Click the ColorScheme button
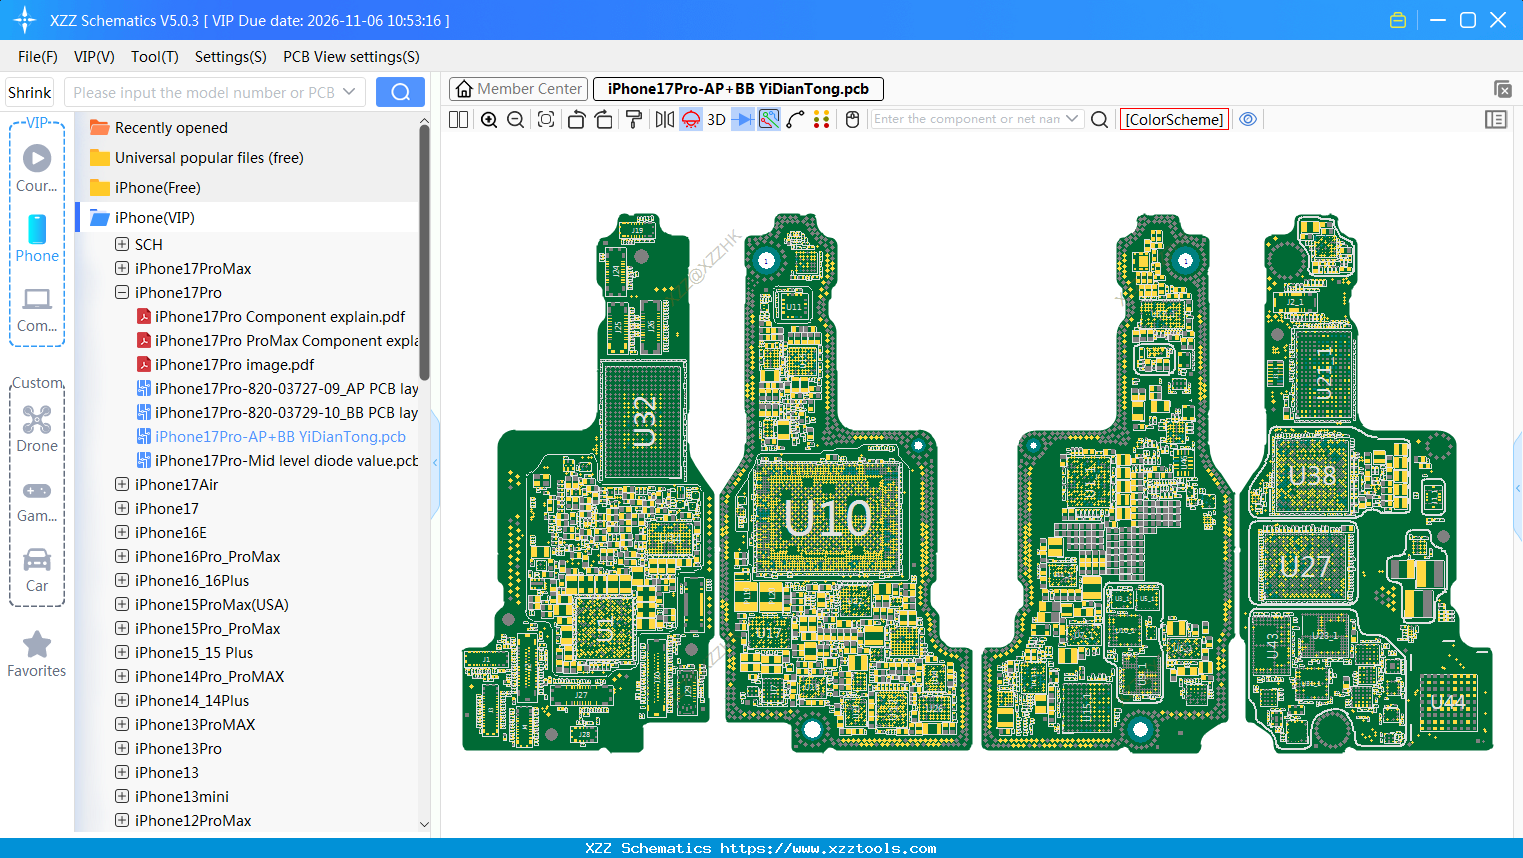Image resolution: width=1523 pixels, height=858 pixels. tap(1174, 119)
